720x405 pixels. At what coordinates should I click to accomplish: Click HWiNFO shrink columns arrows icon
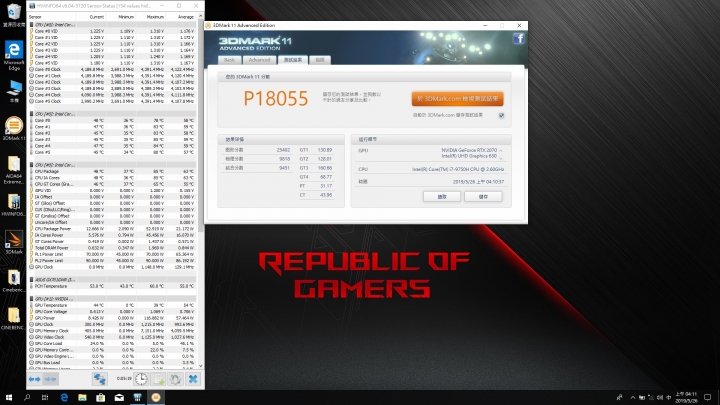[x=51, y=379]
